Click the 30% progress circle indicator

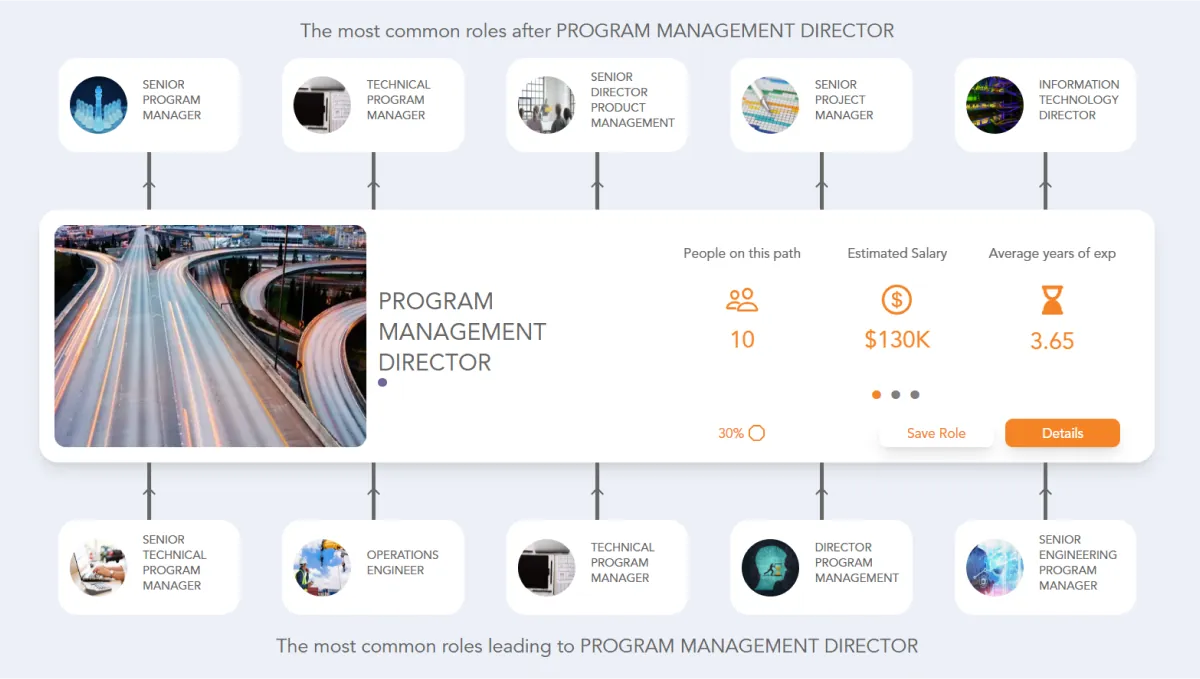coord(757,433)
